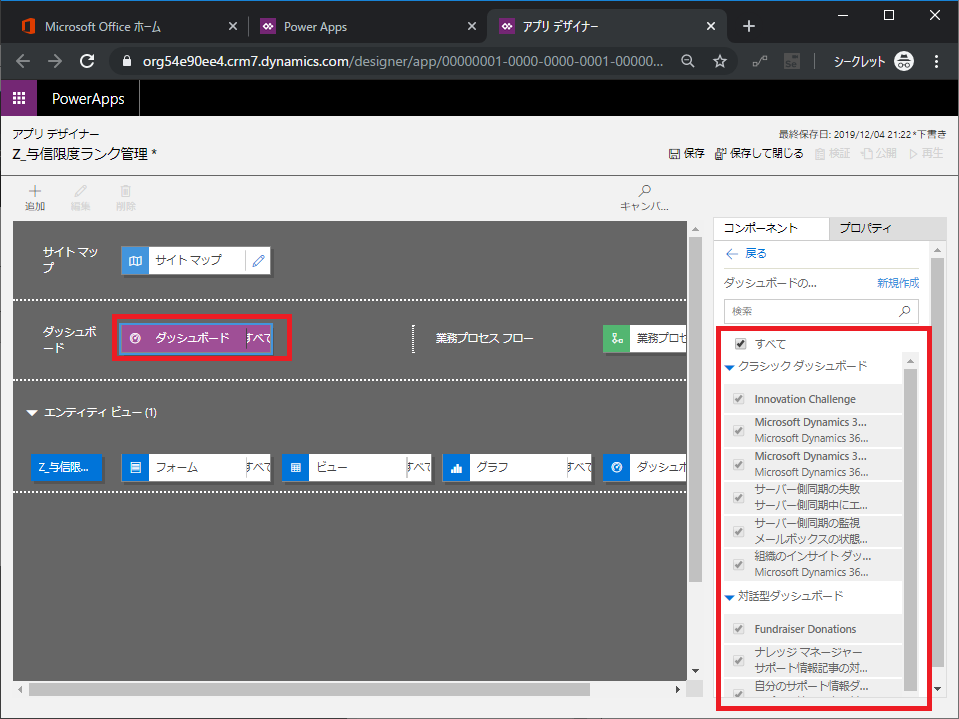Click the 公開 button
Viewport: 959px width, 719px height.
879,153
